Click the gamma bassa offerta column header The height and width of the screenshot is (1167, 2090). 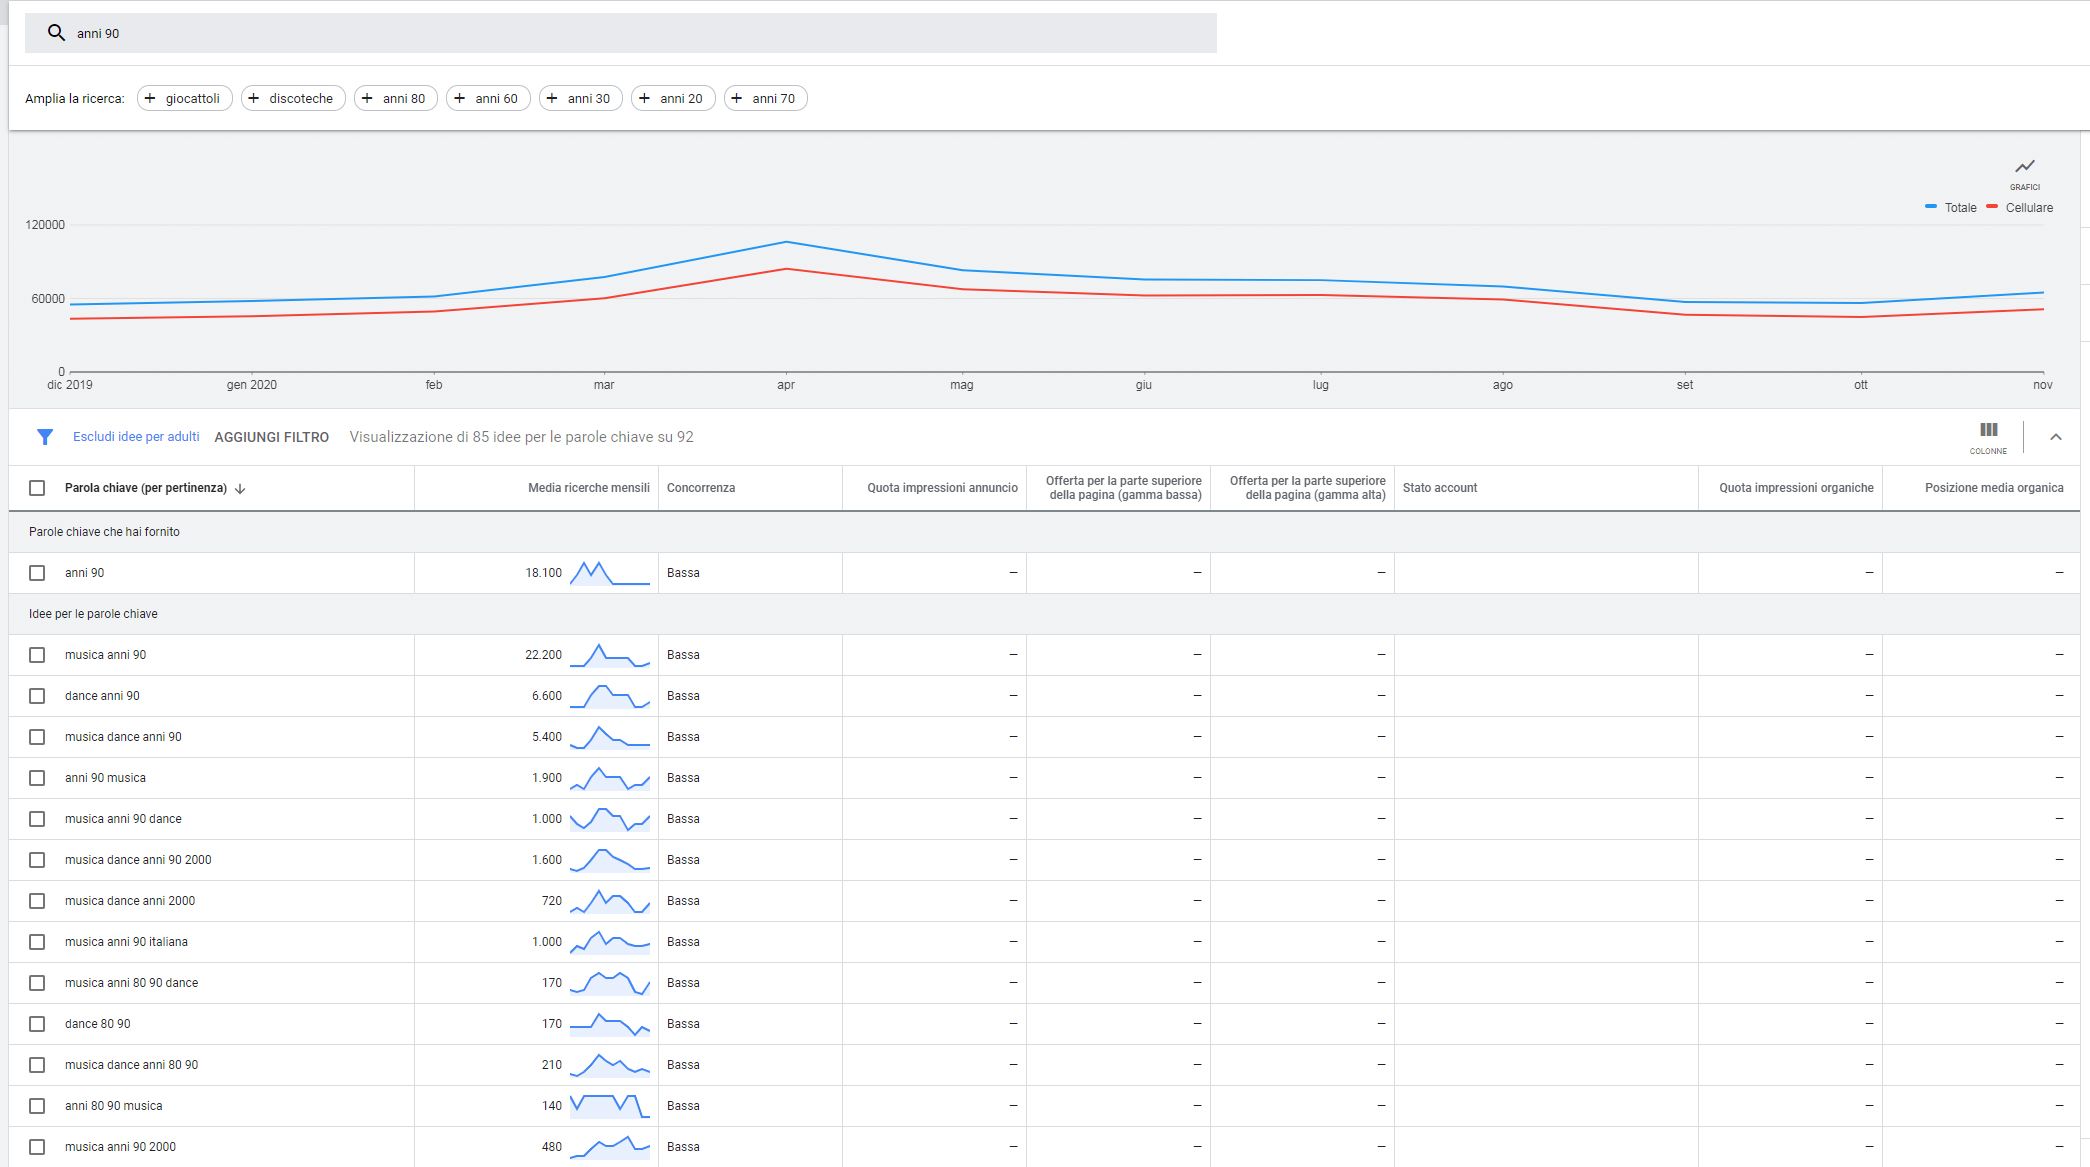pyautogui.click(x=1124, y=488)
